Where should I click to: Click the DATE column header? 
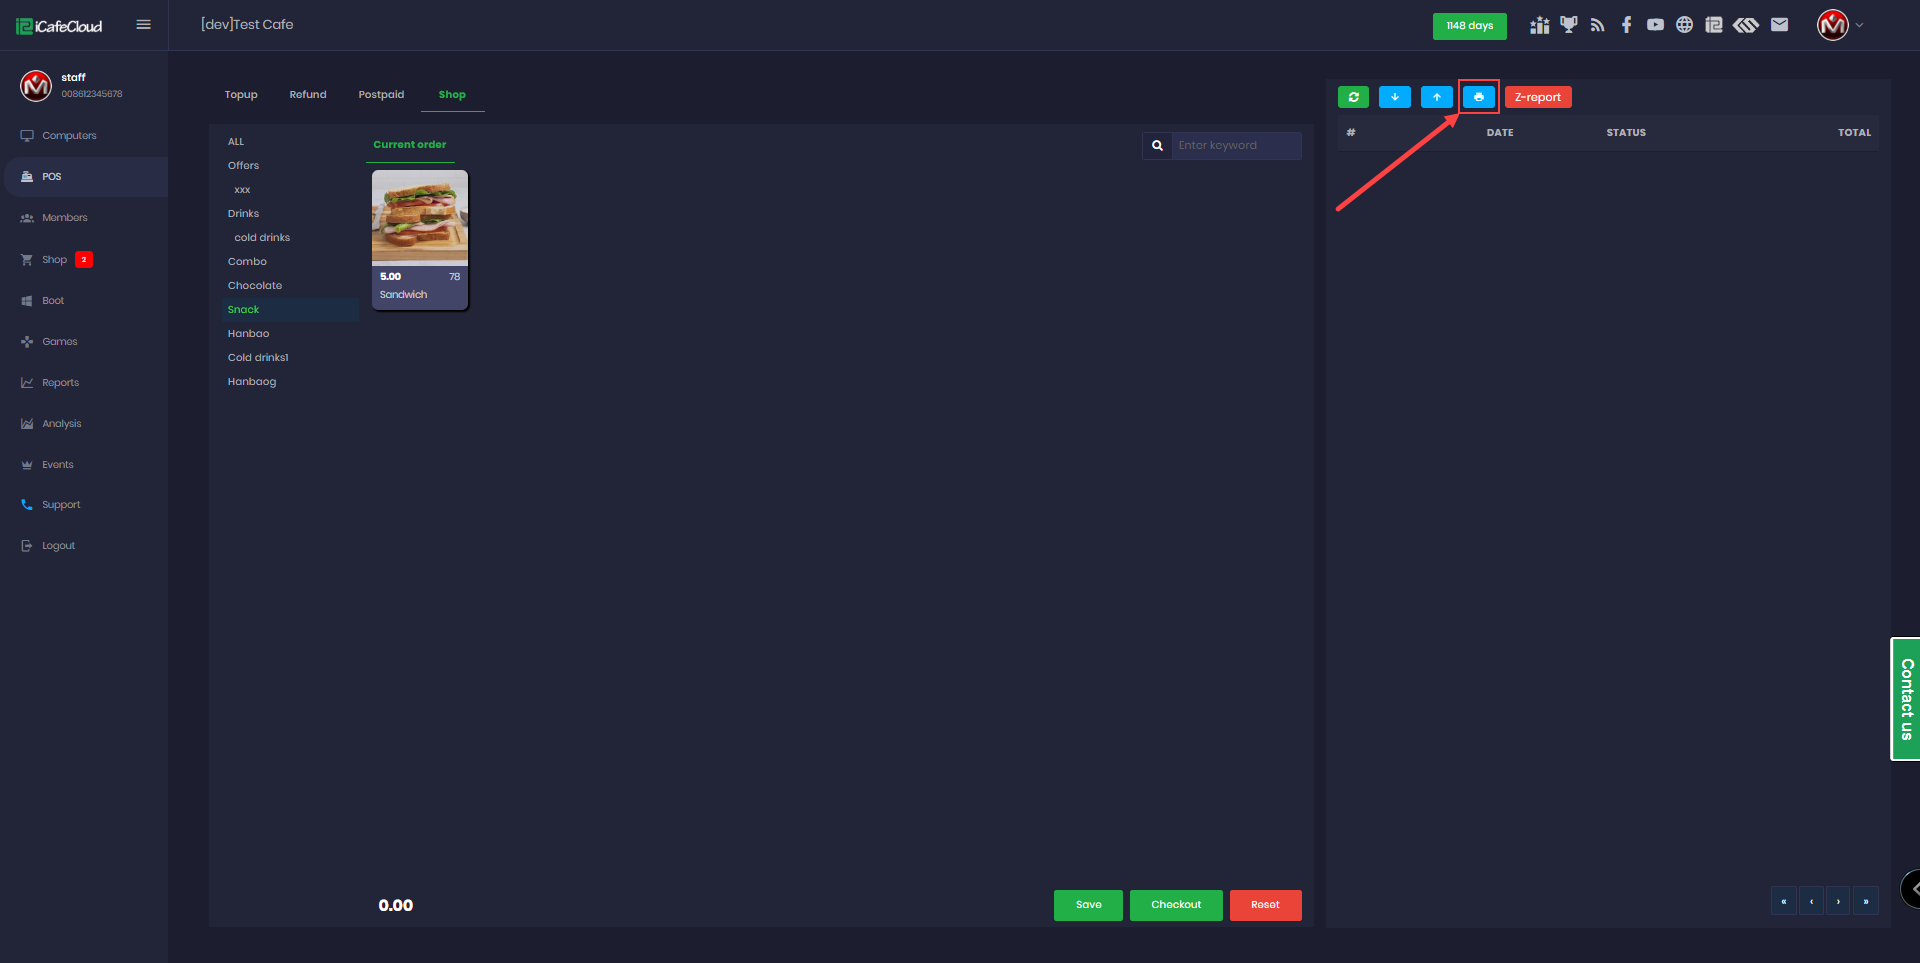1500,133
